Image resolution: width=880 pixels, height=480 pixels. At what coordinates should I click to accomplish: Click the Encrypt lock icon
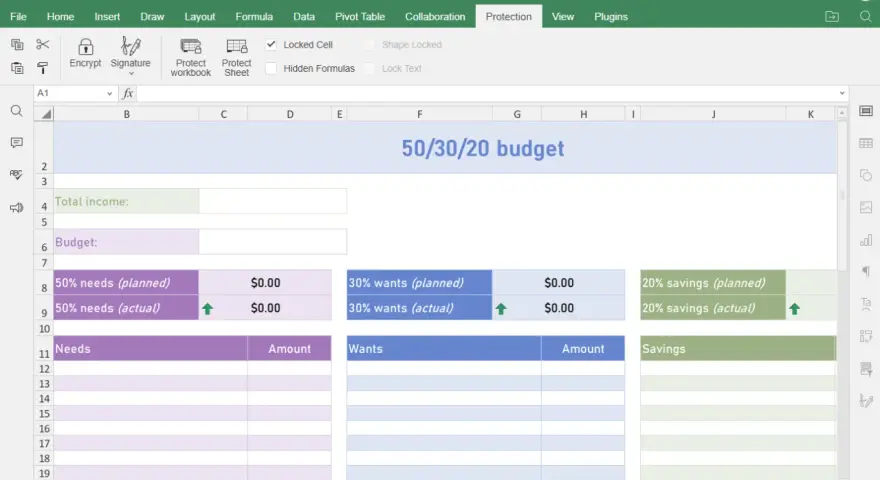(85, 47)
